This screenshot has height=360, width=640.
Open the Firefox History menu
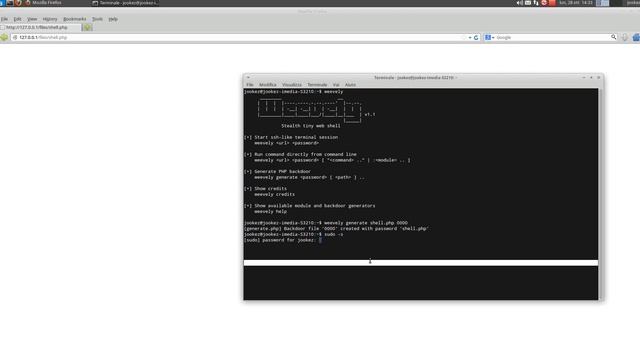pos(50,19)
